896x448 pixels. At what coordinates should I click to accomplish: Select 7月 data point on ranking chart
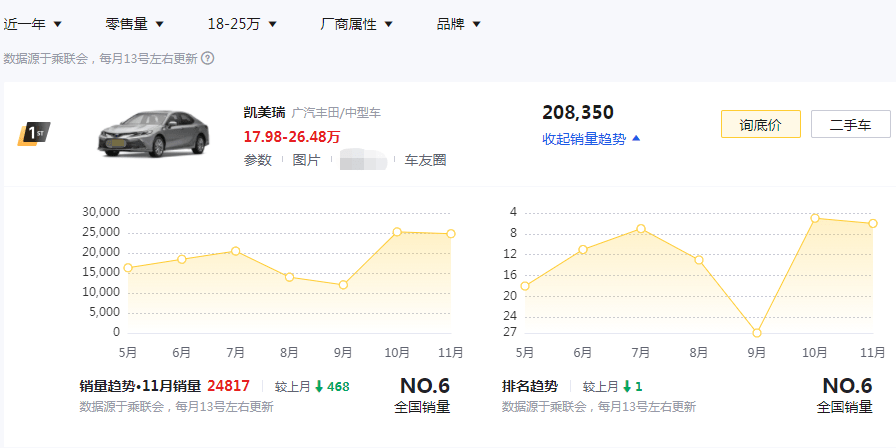(641, 229)
